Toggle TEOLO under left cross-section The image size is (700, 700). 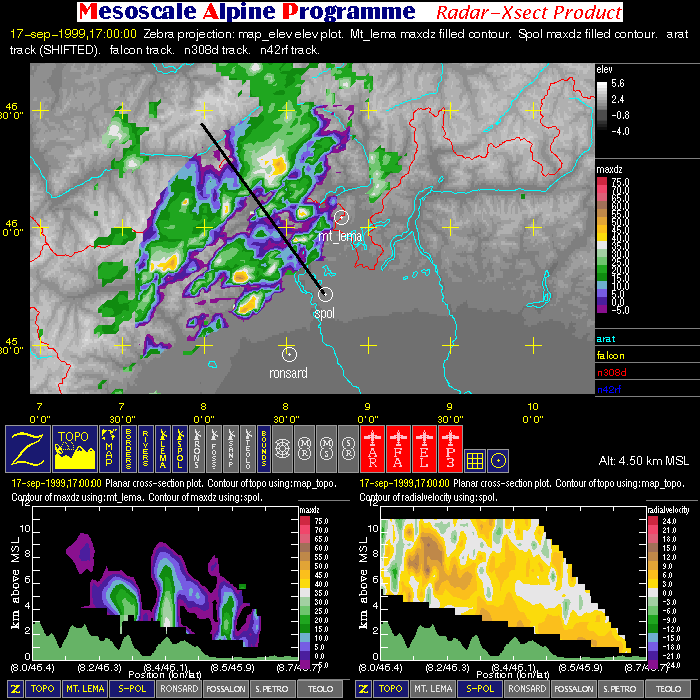(321, 689)
